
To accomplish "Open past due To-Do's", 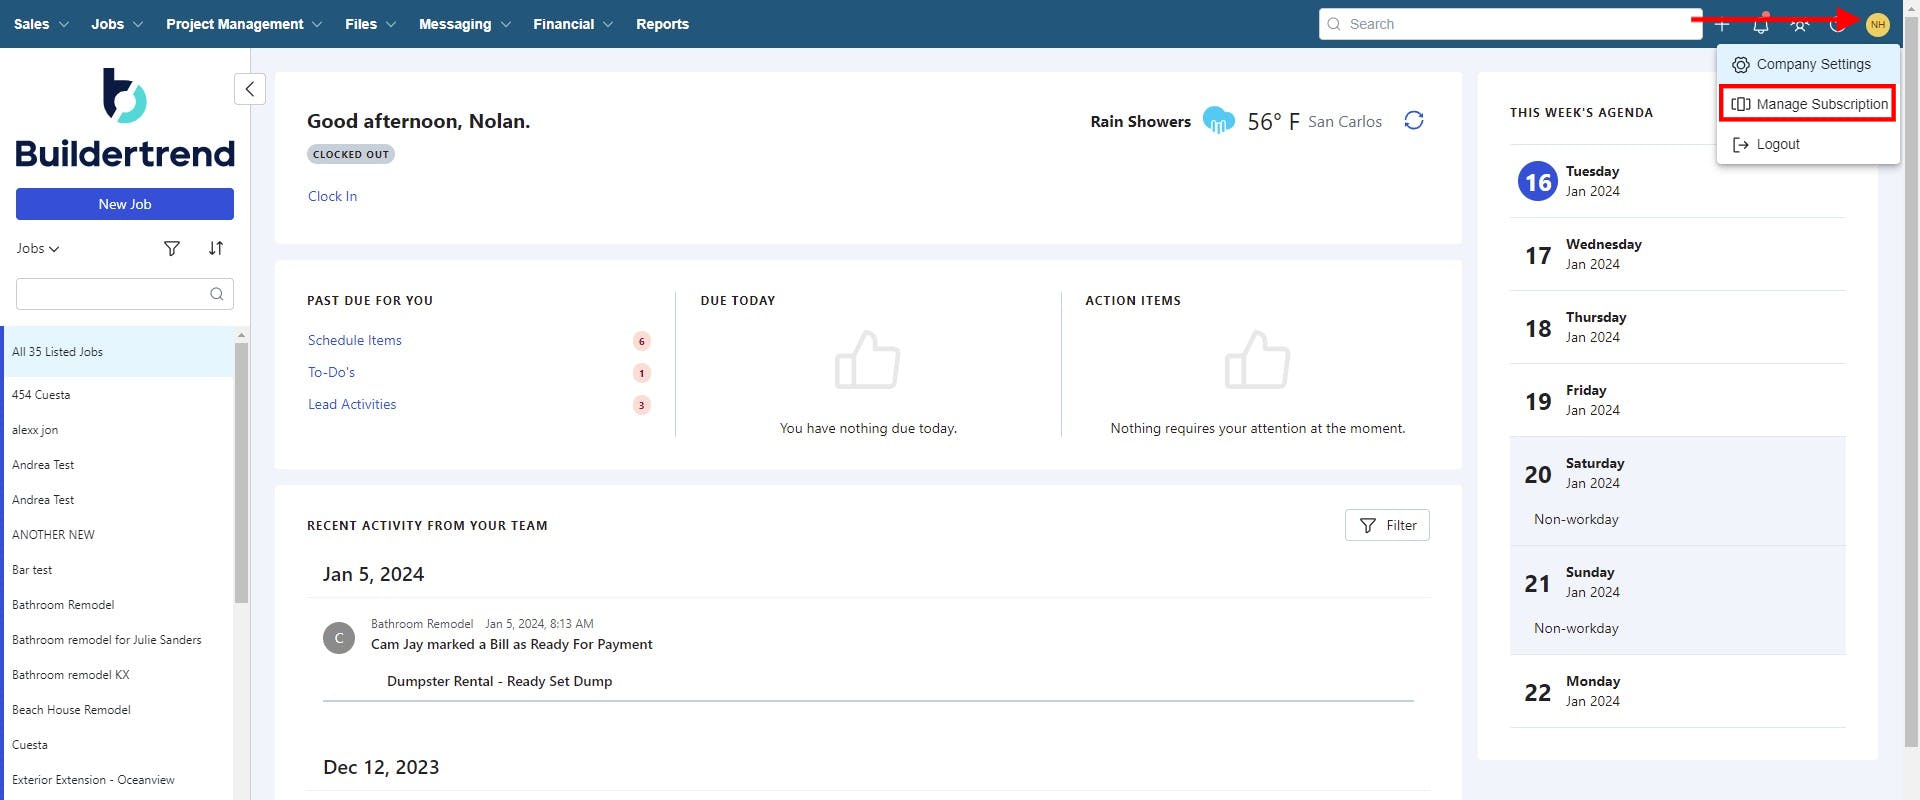I will [331, 372].
